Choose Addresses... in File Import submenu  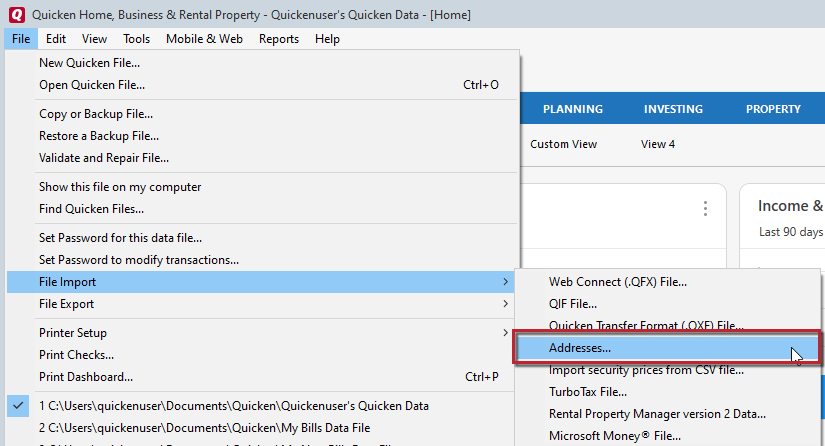coord(668,348)
